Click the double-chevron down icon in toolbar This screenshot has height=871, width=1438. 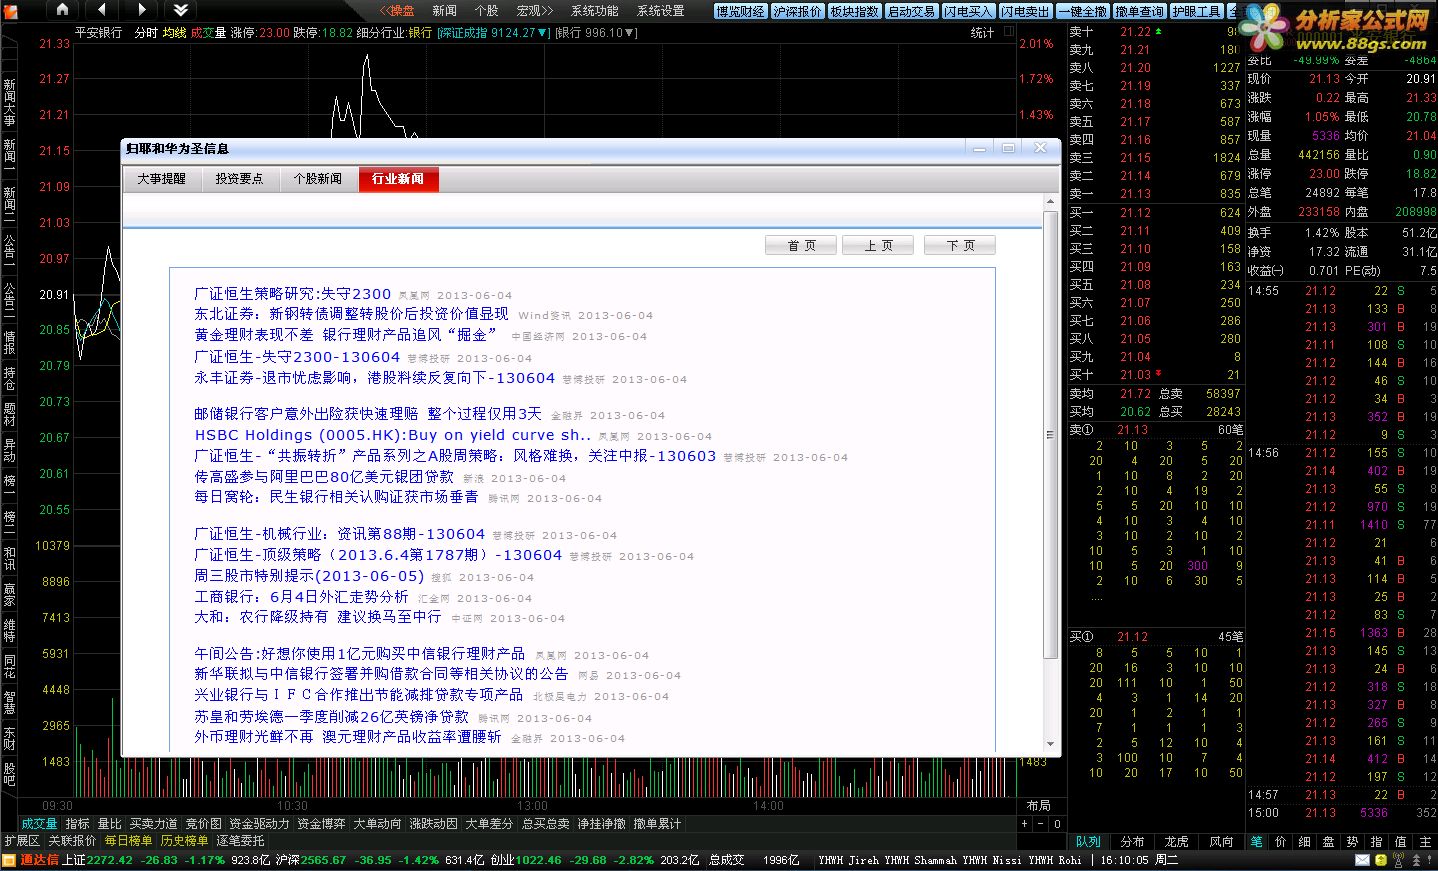[x=180, y=10]
